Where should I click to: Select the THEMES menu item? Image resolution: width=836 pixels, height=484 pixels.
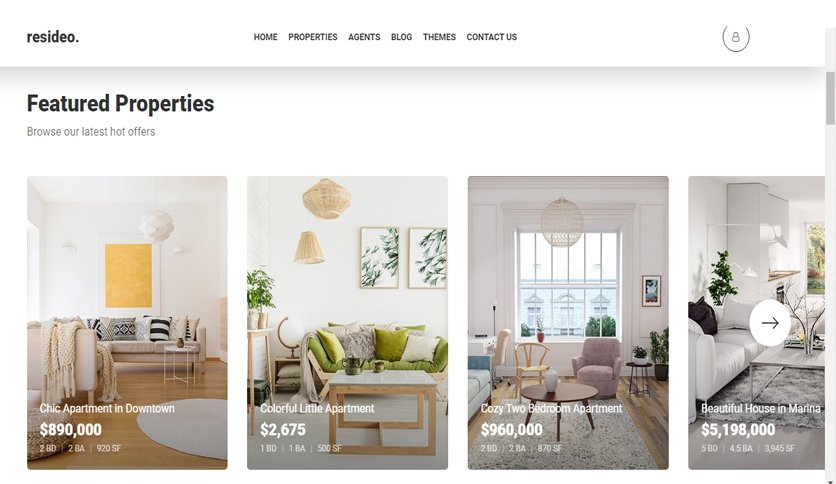click(x=439, y=37)
